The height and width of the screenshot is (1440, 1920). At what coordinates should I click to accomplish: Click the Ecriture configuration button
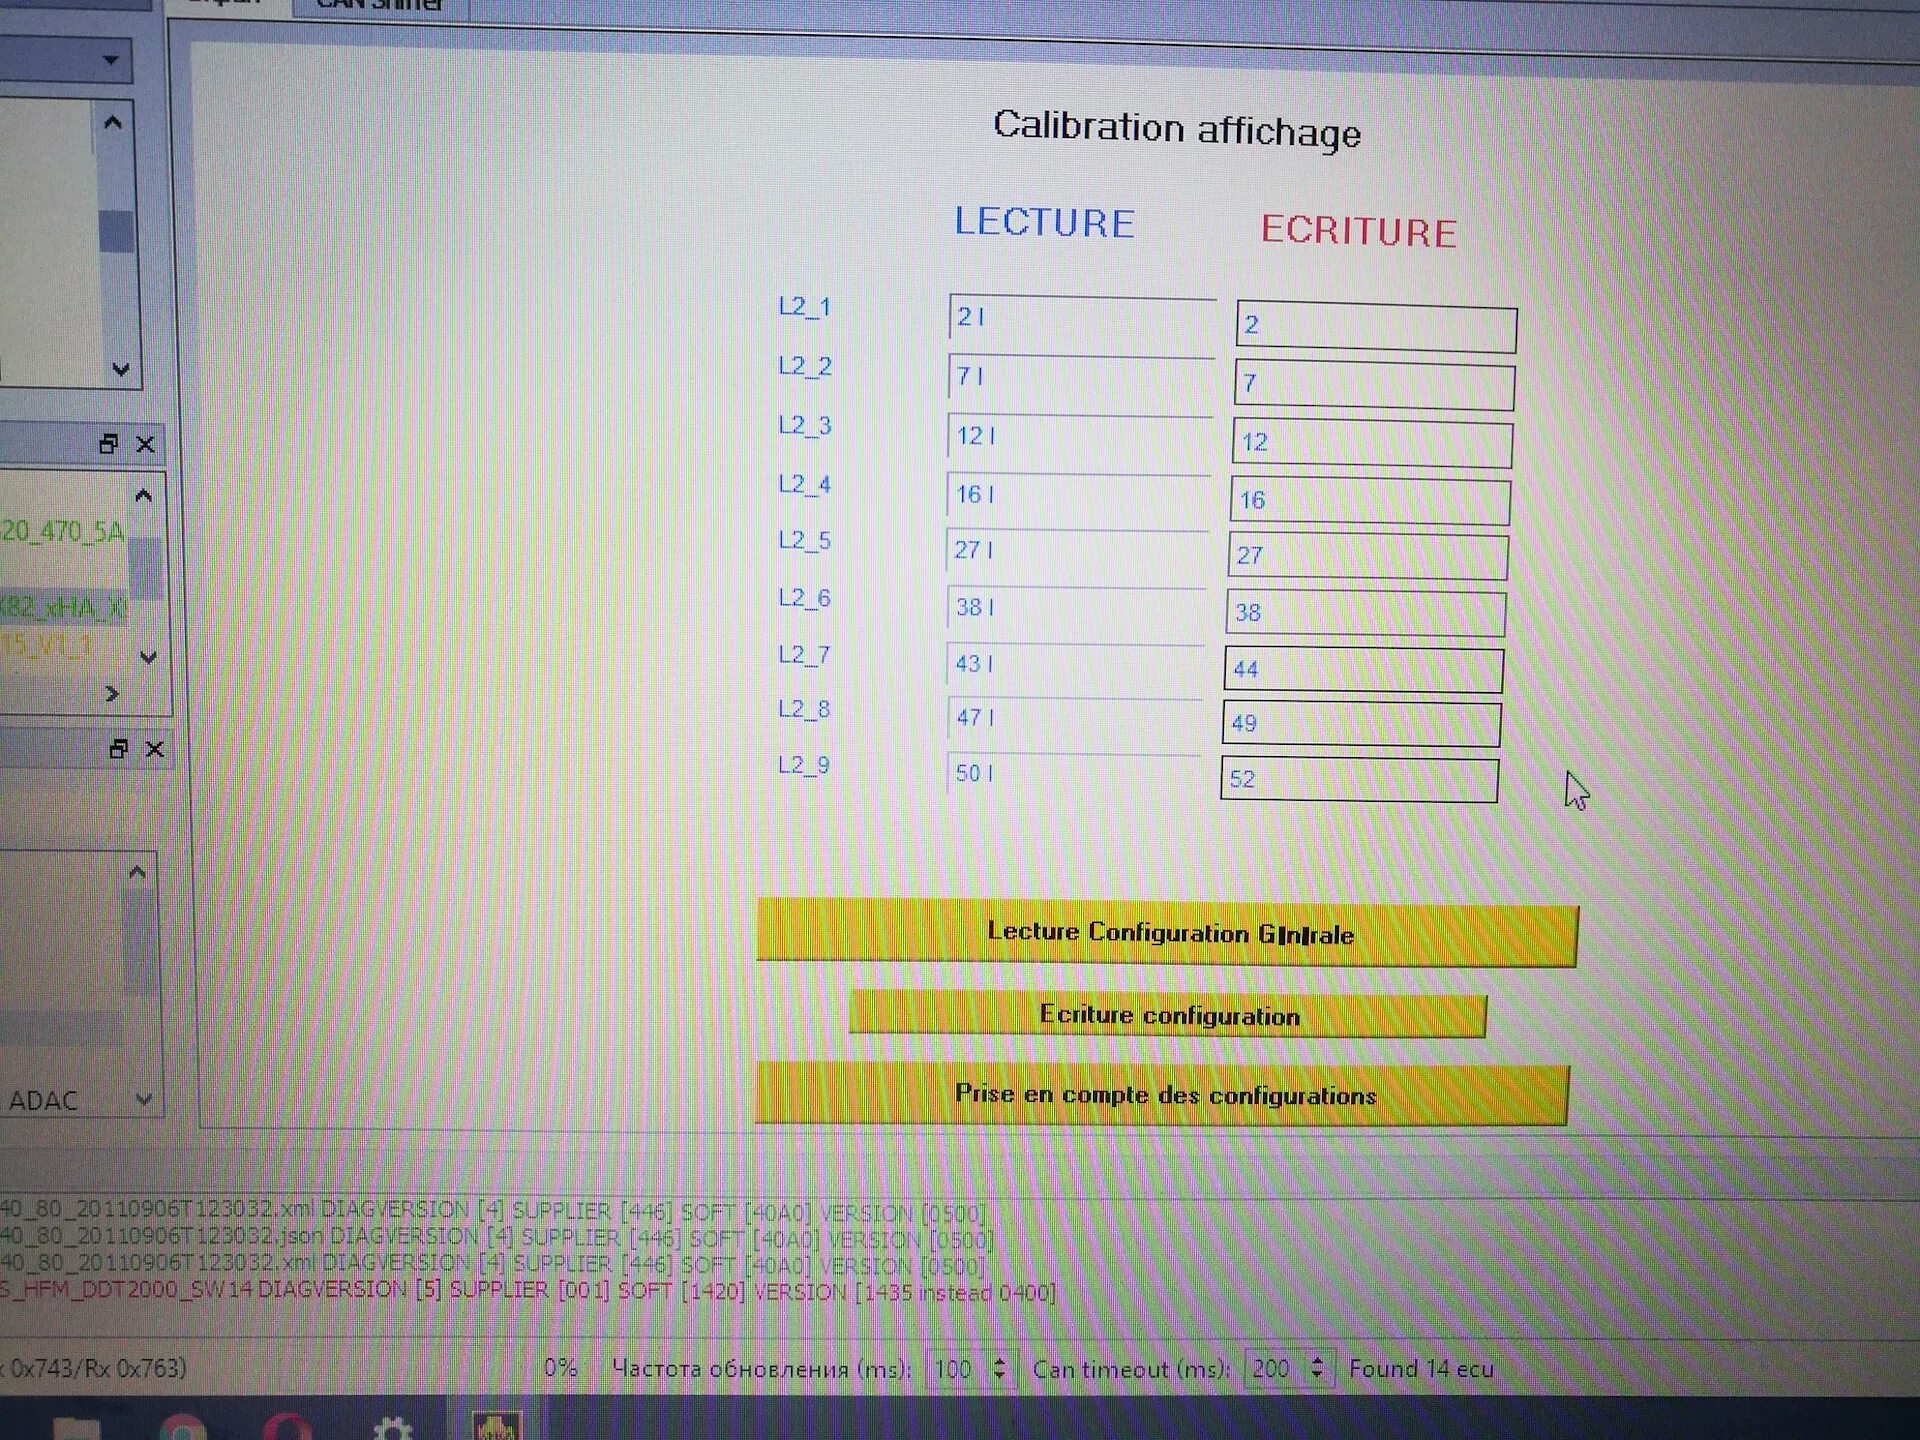pos(1167,1015)
